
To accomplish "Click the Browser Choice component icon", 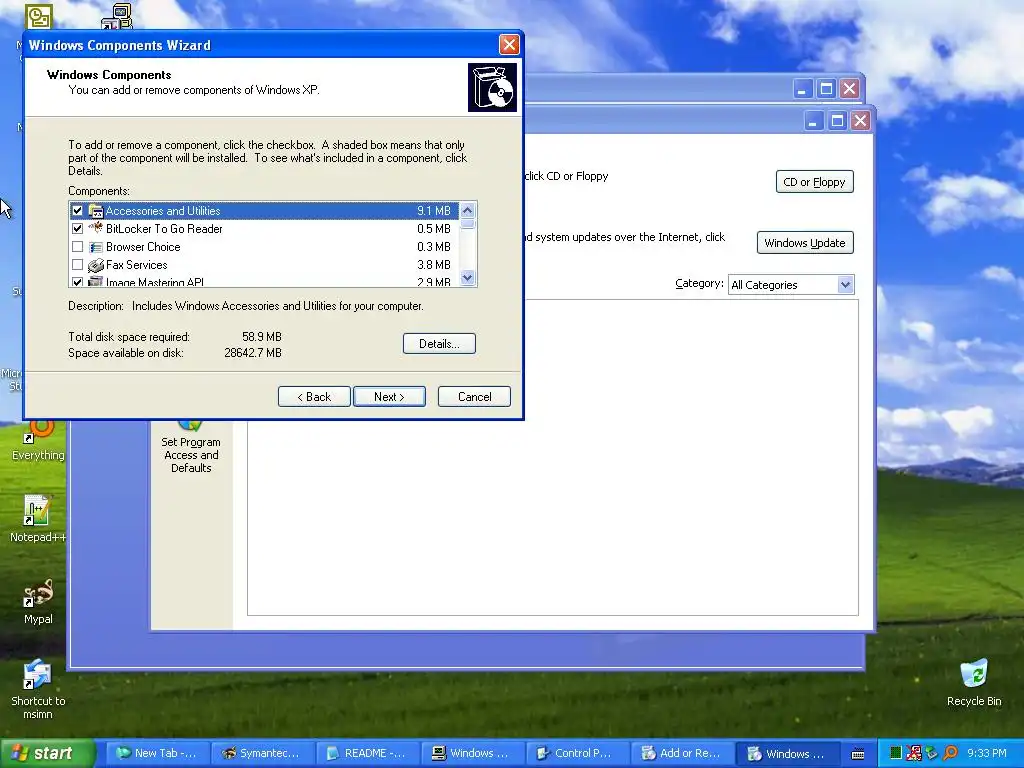I will 96,247.
